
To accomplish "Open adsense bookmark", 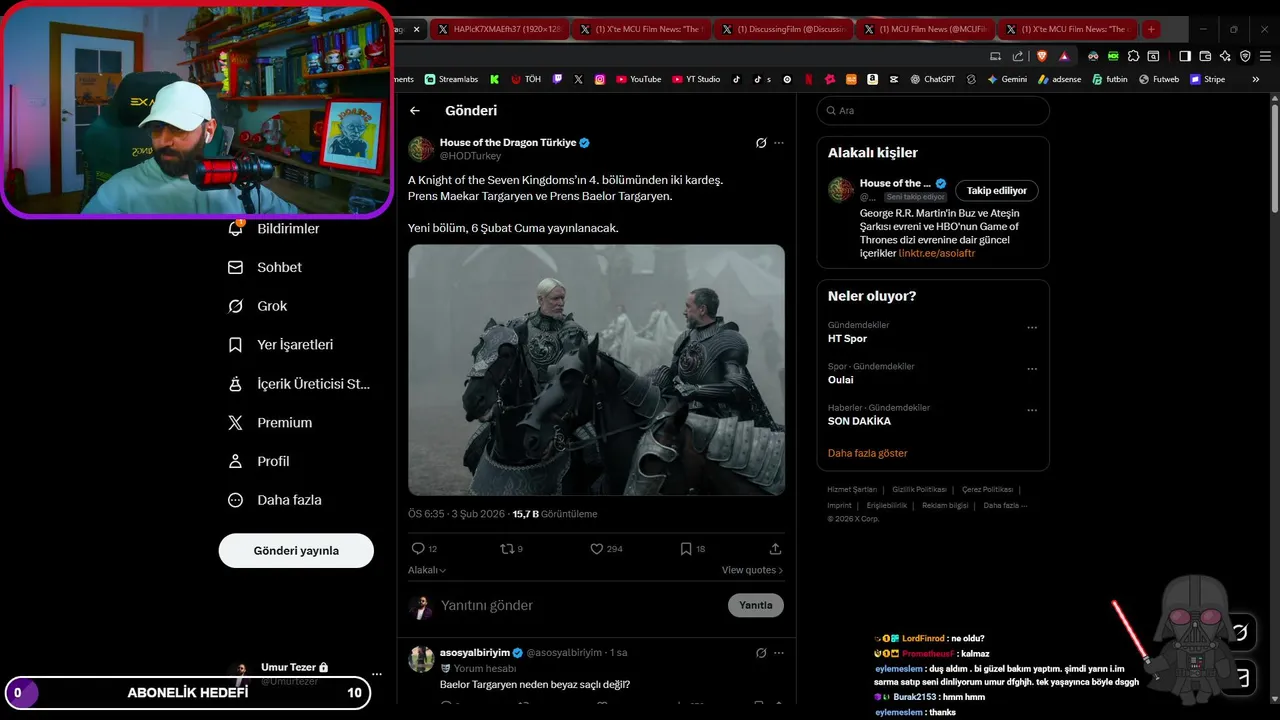I will (1059, 79).
